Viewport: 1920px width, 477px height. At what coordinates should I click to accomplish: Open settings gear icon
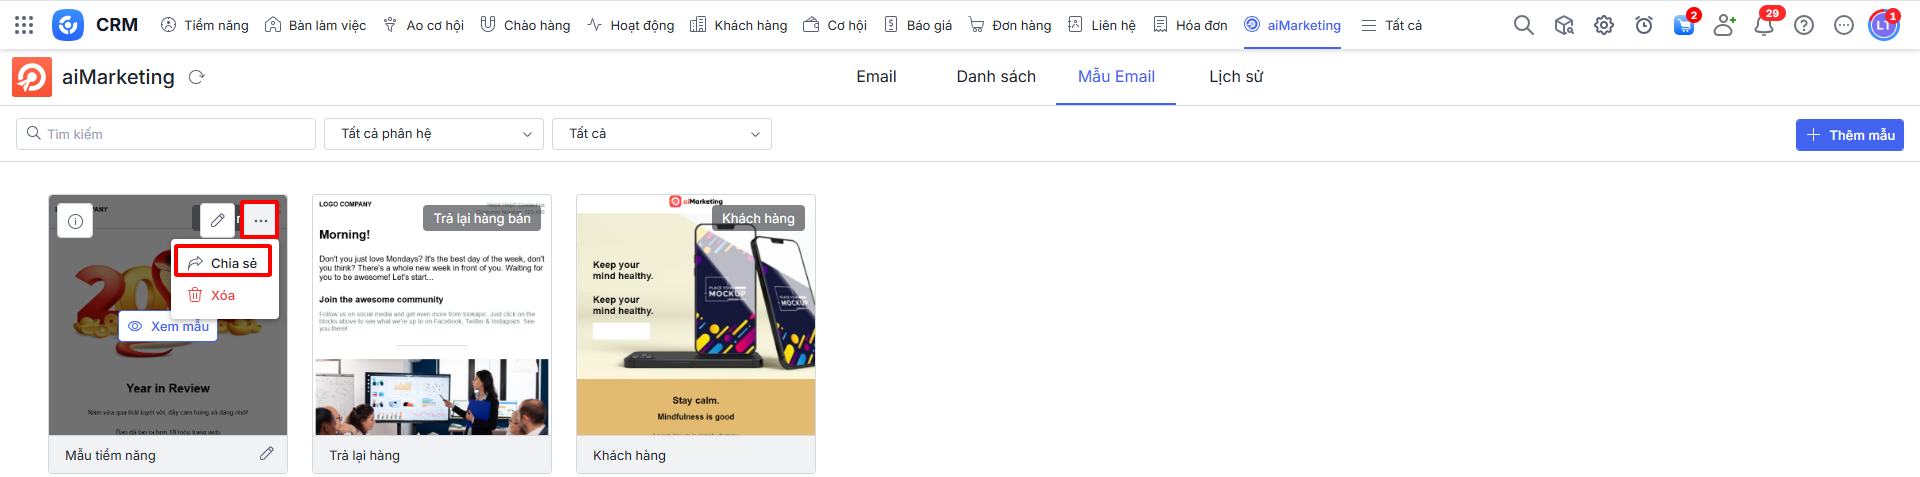(1604, 25)
